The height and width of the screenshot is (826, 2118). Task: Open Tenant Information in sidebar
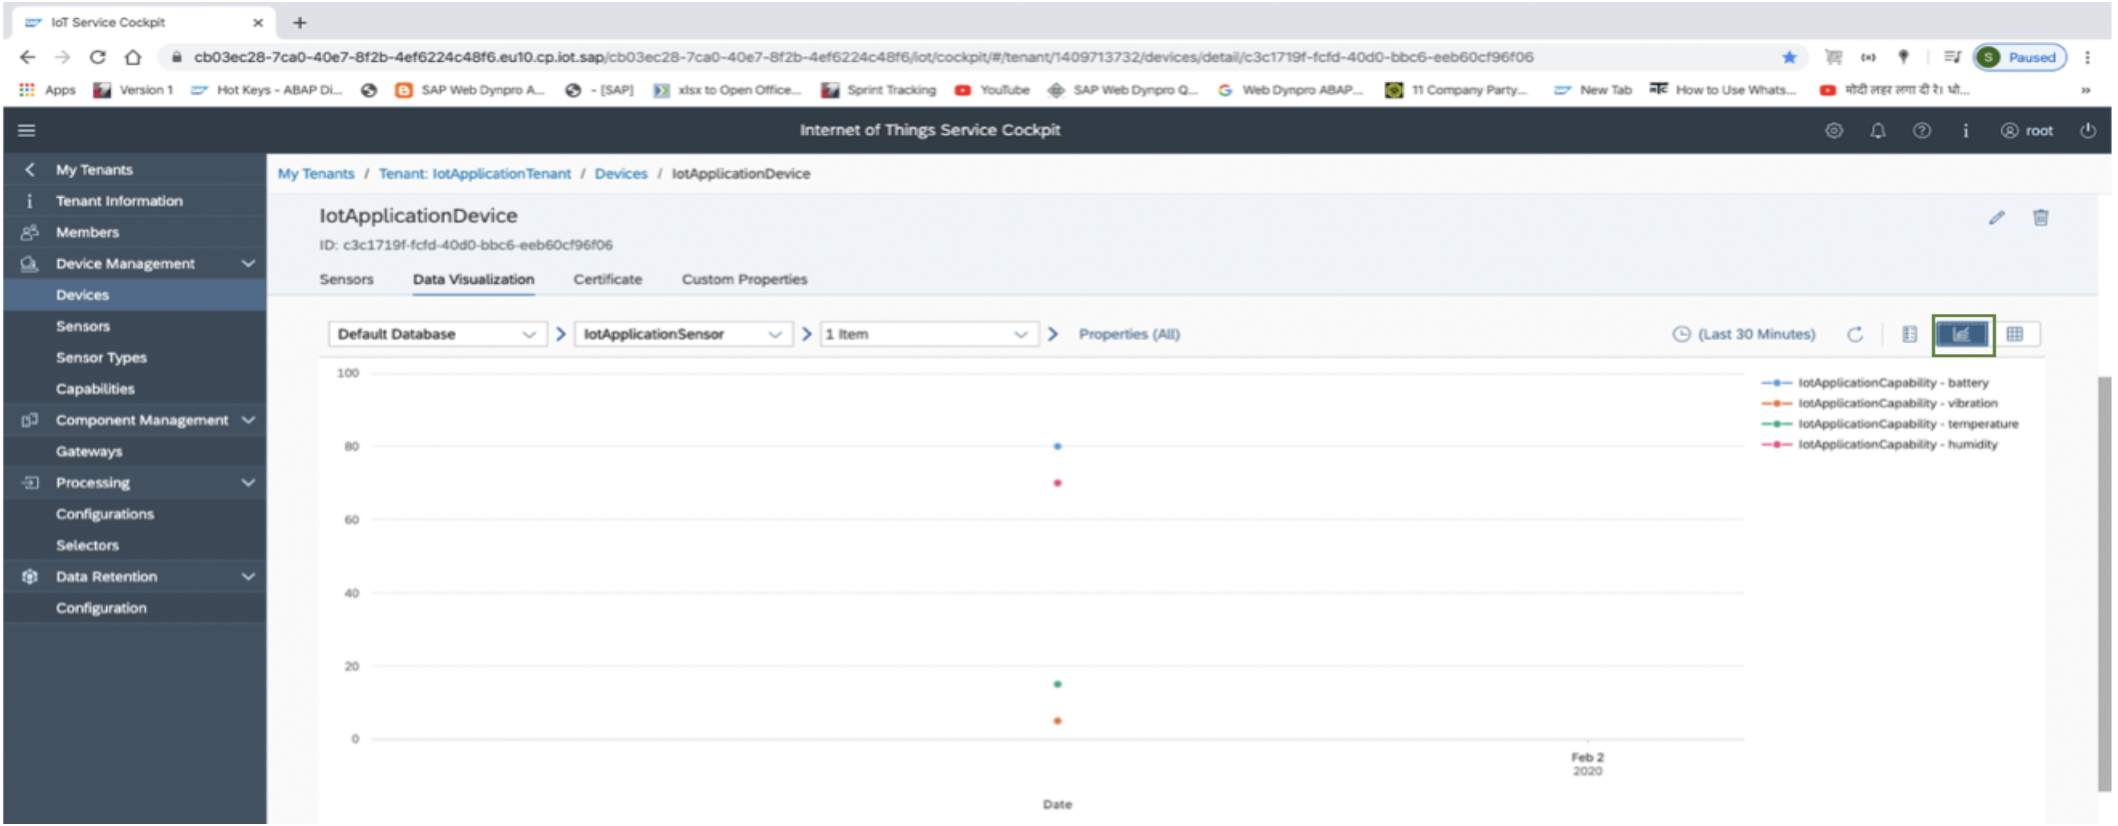tap(135, 201)
